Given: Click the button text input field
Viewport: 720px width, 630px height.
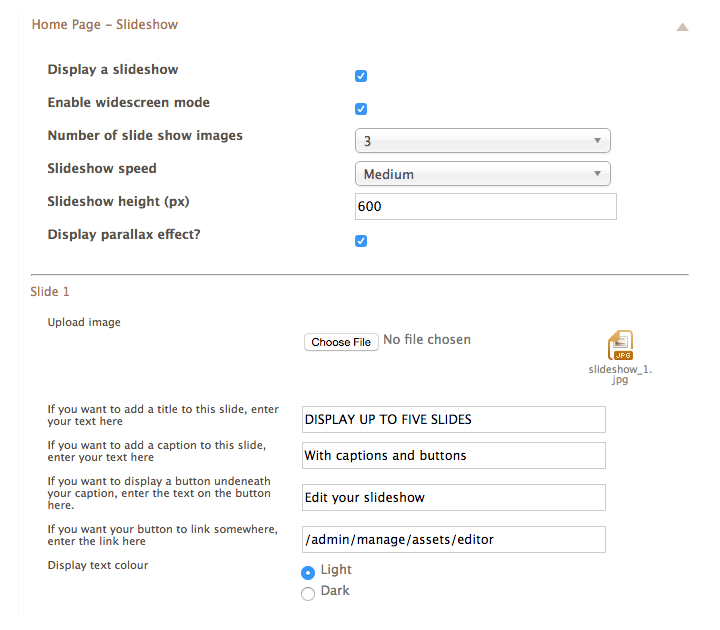Looking at the screenshot, I should pos(454,497).
